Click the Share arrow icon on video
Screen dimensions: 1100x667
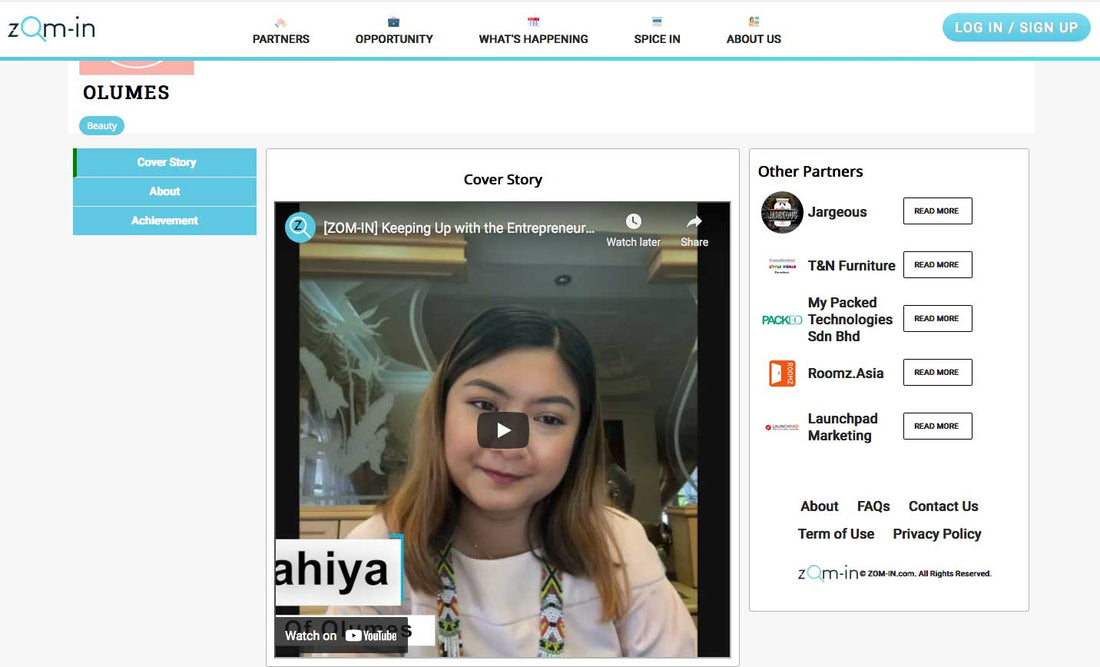[694, 222]
